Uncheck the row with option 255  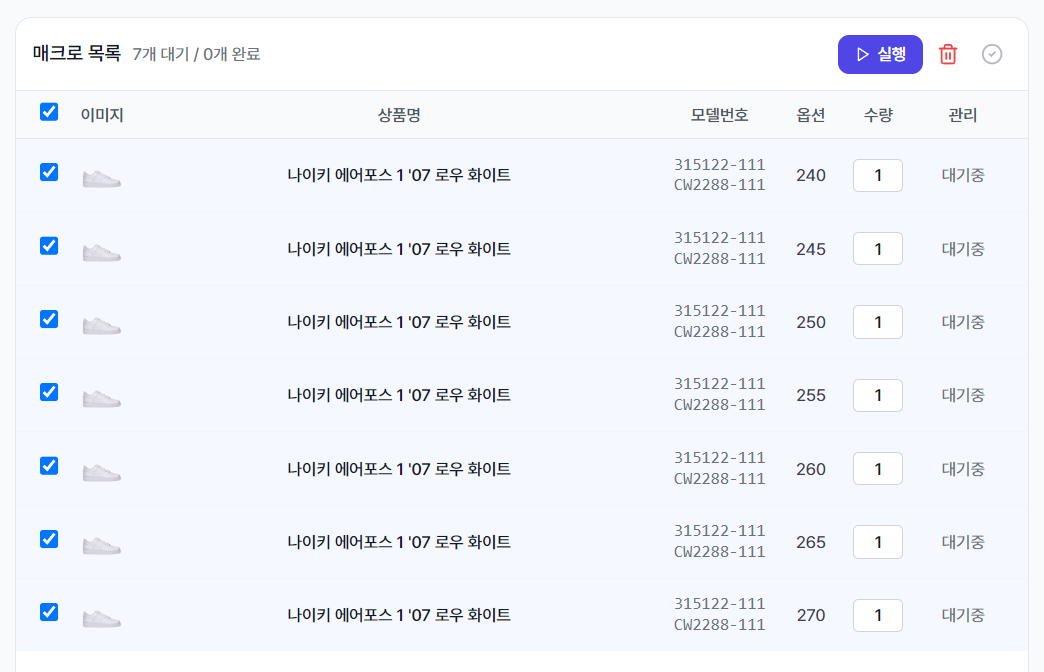(49, 392)
